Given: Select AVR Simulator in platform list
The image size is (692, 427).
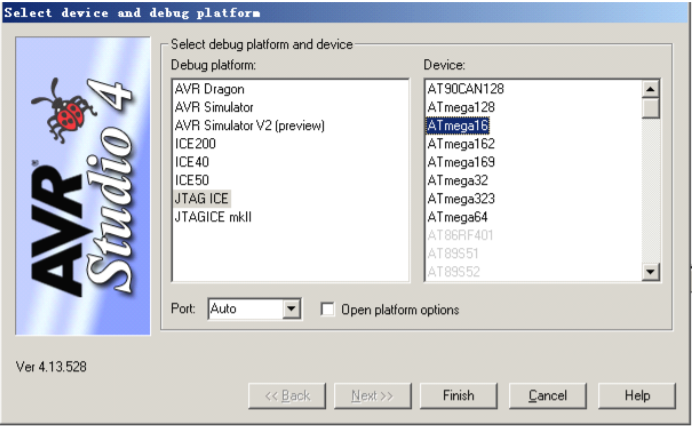Looking at the screenshot, I should [214, 107].
